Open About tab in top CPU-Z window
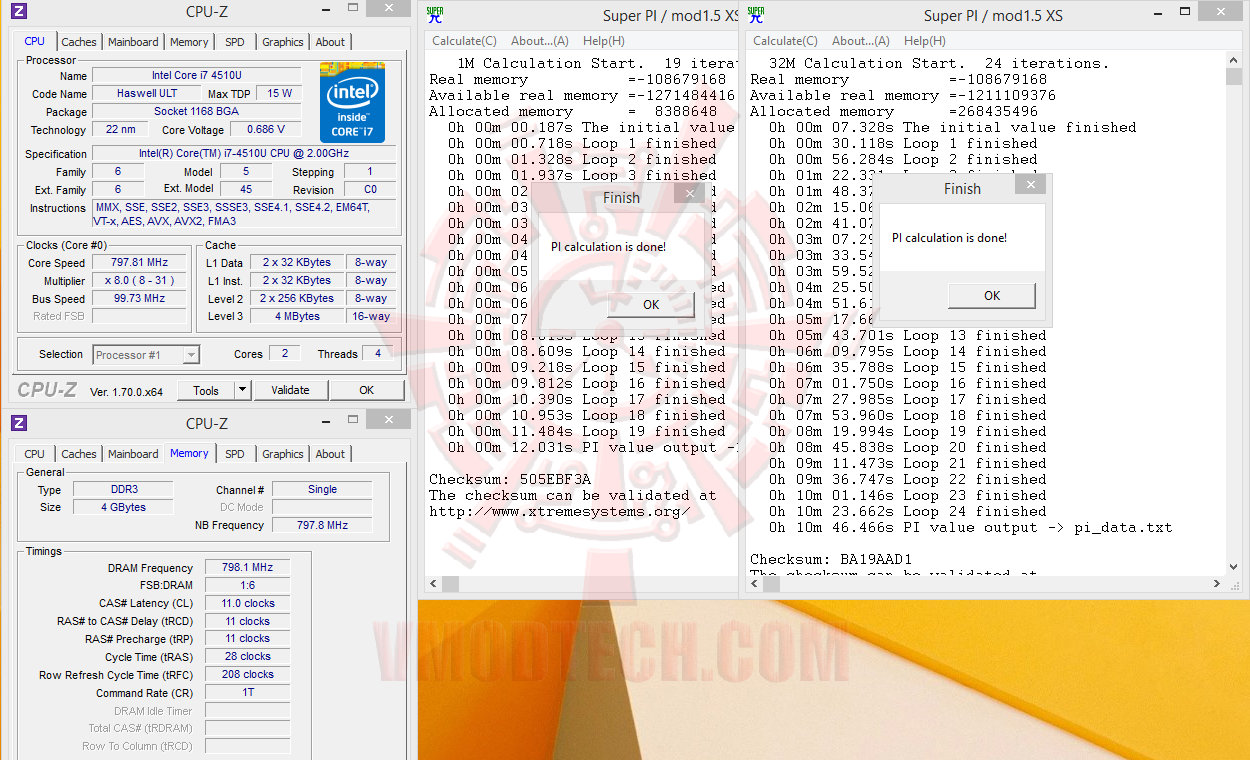 (330, 42)
